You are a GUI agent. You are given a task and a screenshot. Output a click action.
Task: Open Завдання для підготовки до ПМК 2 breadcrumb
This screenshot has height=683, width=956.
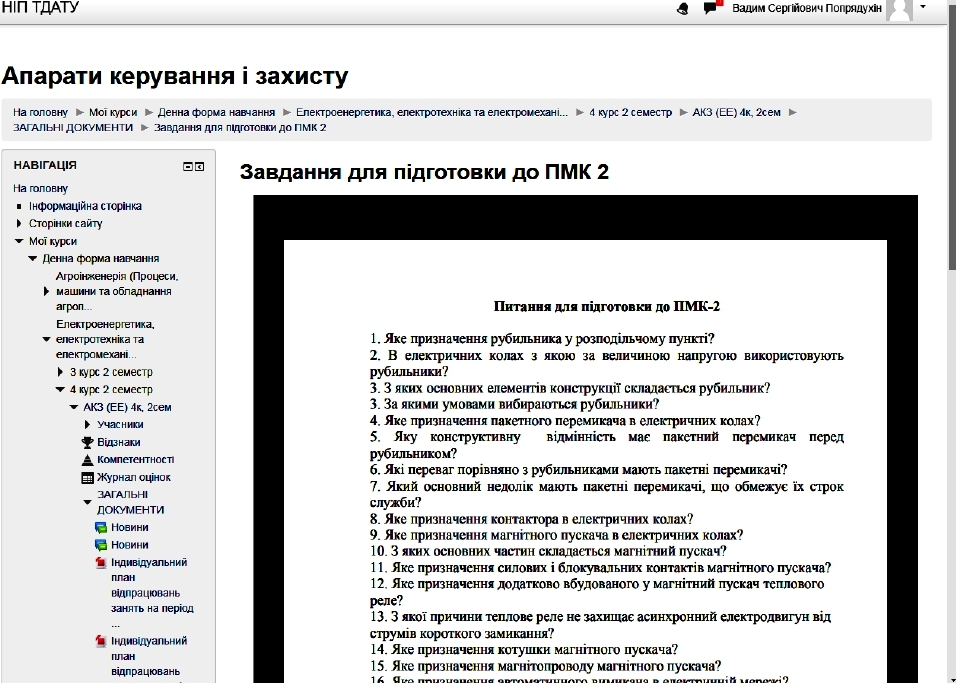(240, 127)
